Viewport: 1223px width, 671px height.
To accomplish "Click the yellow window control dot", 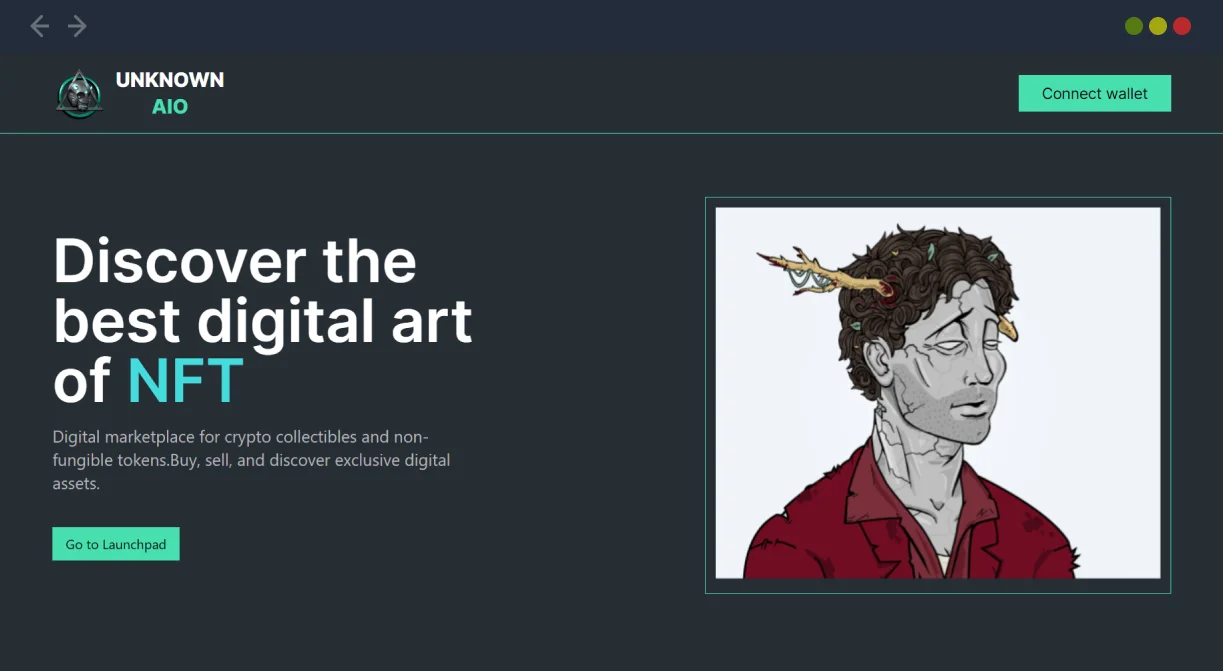I will tap(1157, 26).
